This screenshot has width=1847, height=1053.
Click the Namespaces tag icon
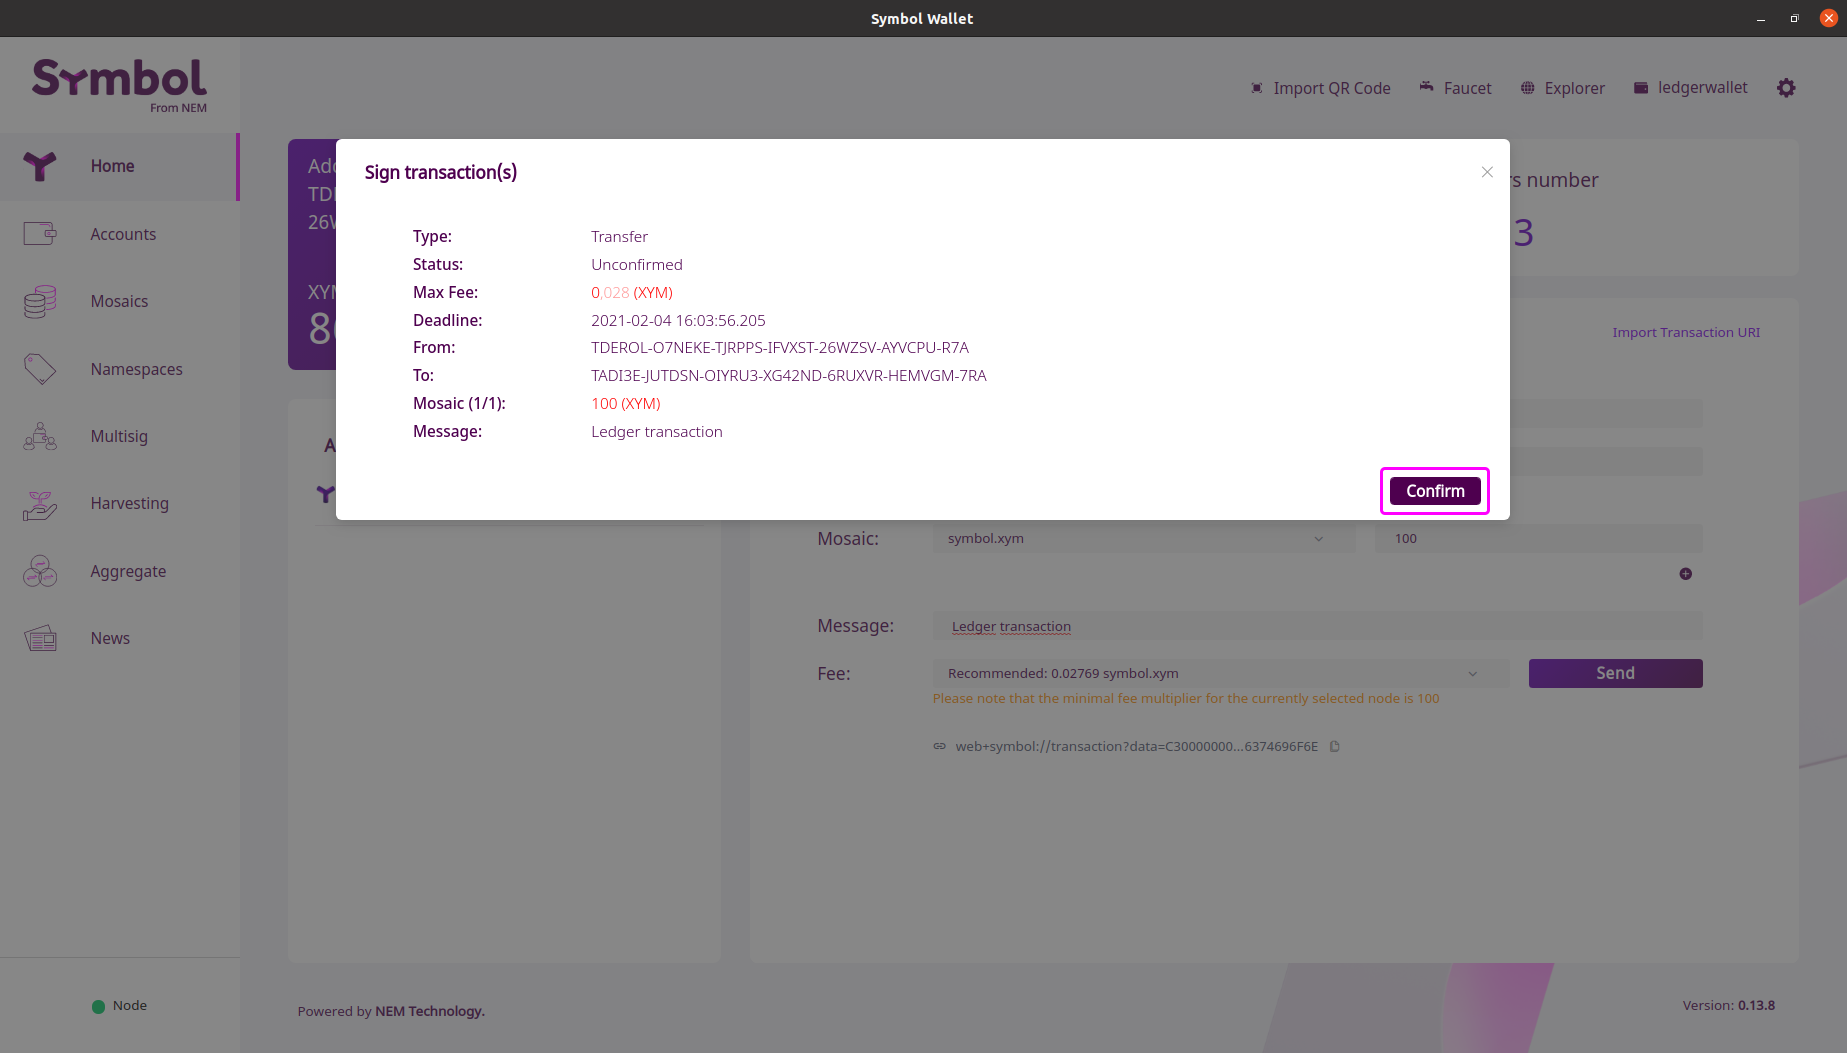coord(40,369)
